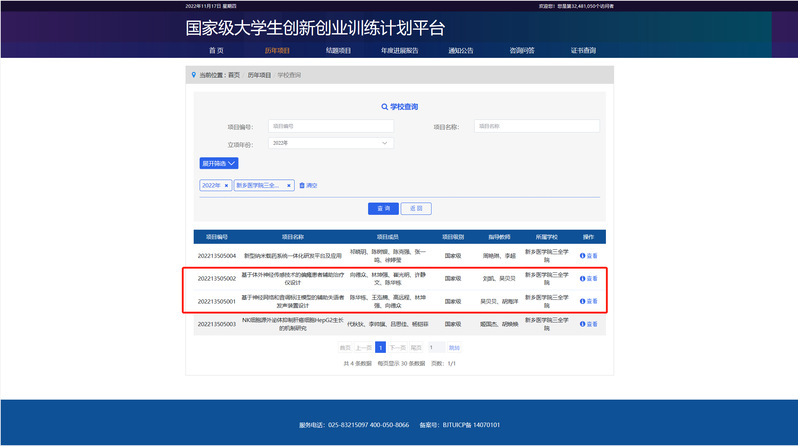This screenshot has height=446, width=798.
Task: Remove the 2022年 filter tag
Action: [x=226, y=185]
